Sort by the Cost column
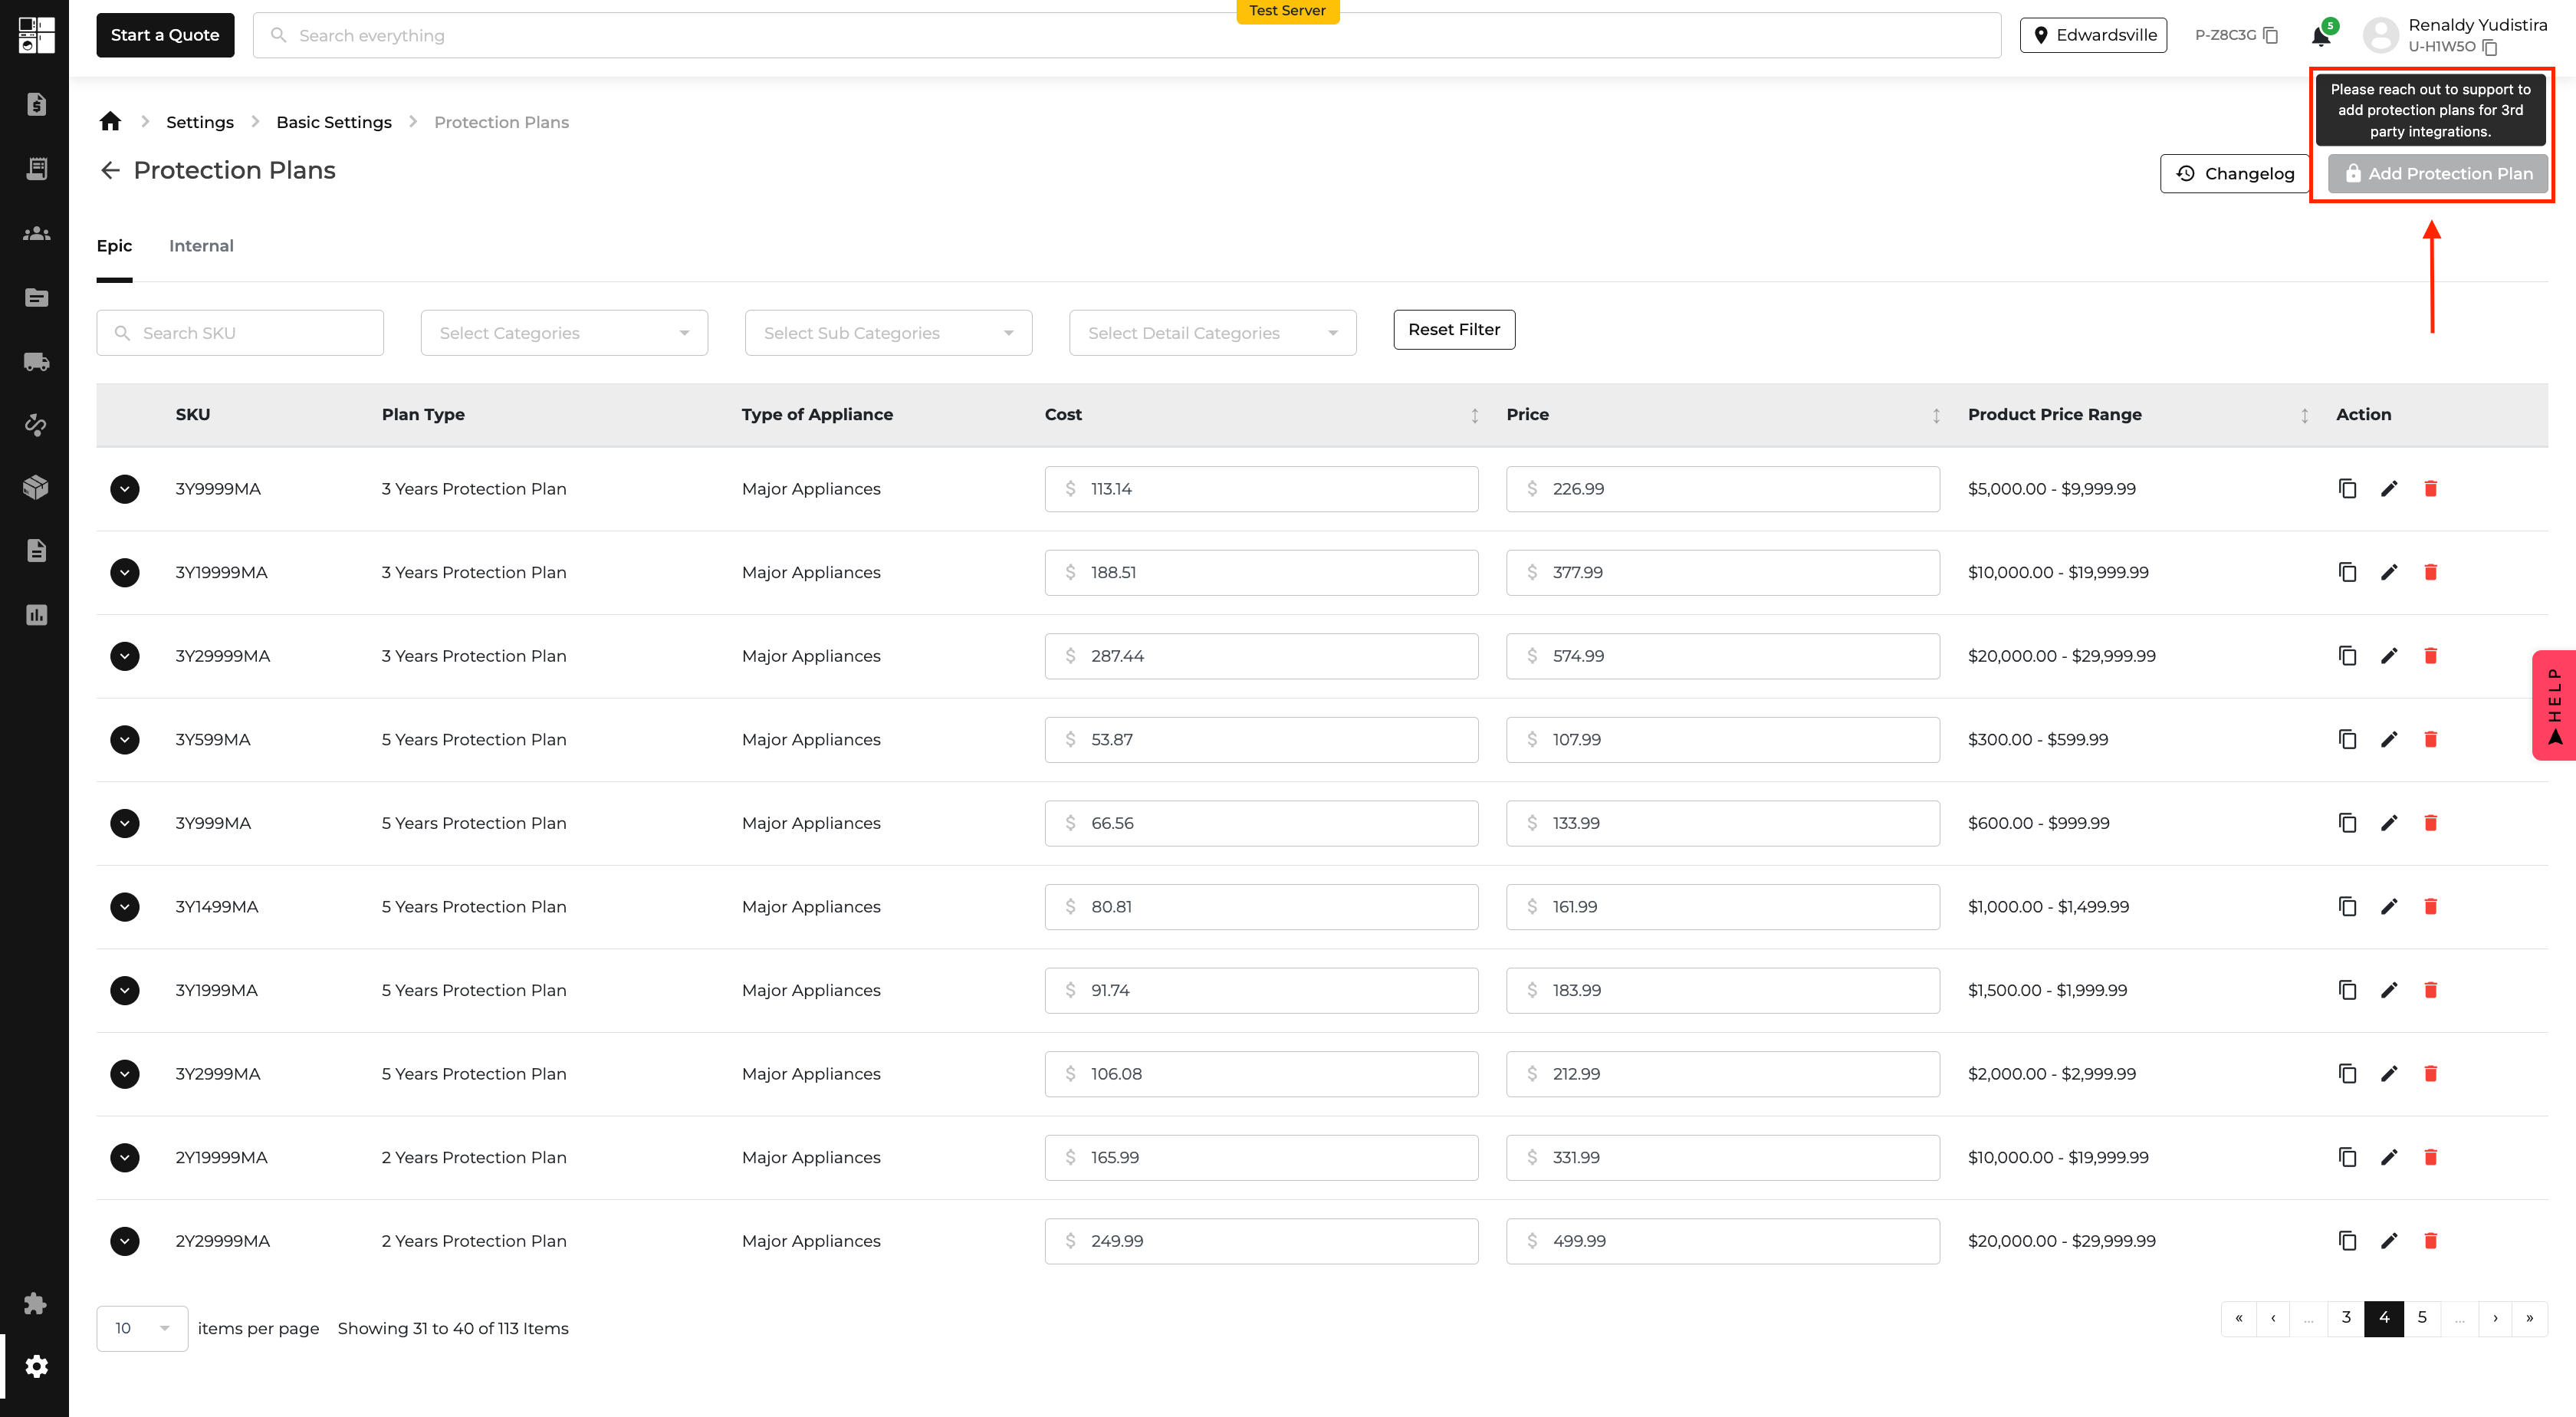This screenshot has width=2576, height=1417. [x=1474, y=415]
